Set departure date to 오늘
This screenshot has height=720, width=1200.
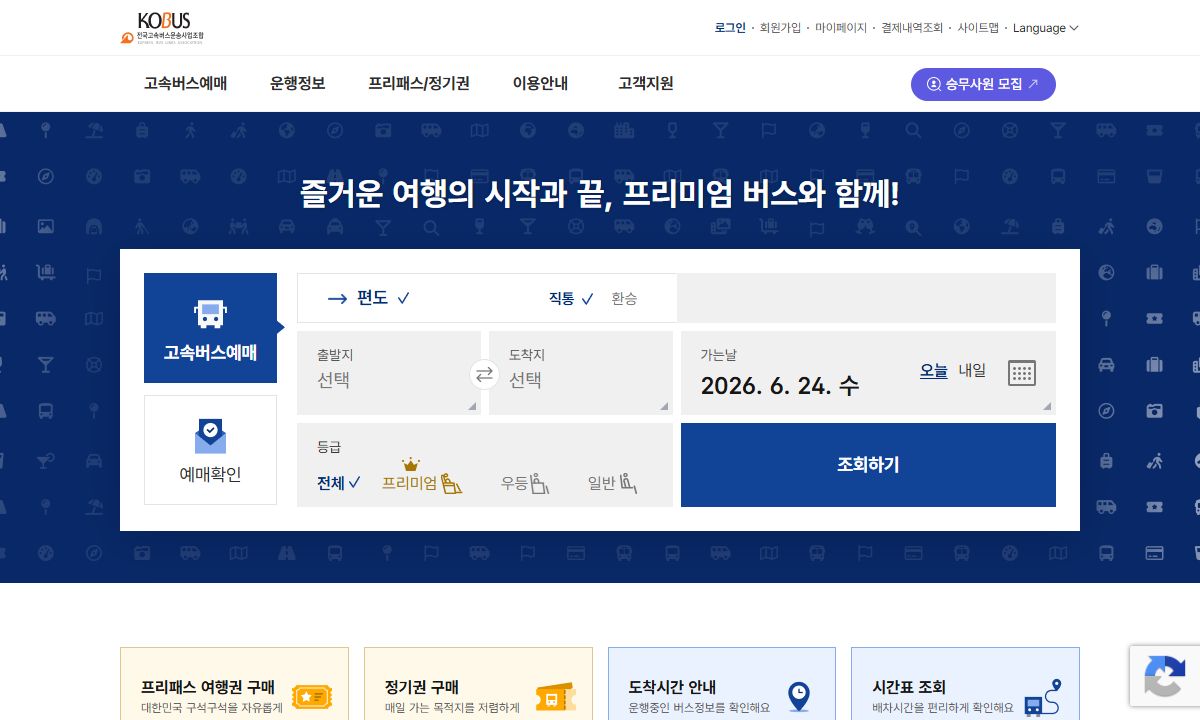pyautogui.click(x=934, y=370)
